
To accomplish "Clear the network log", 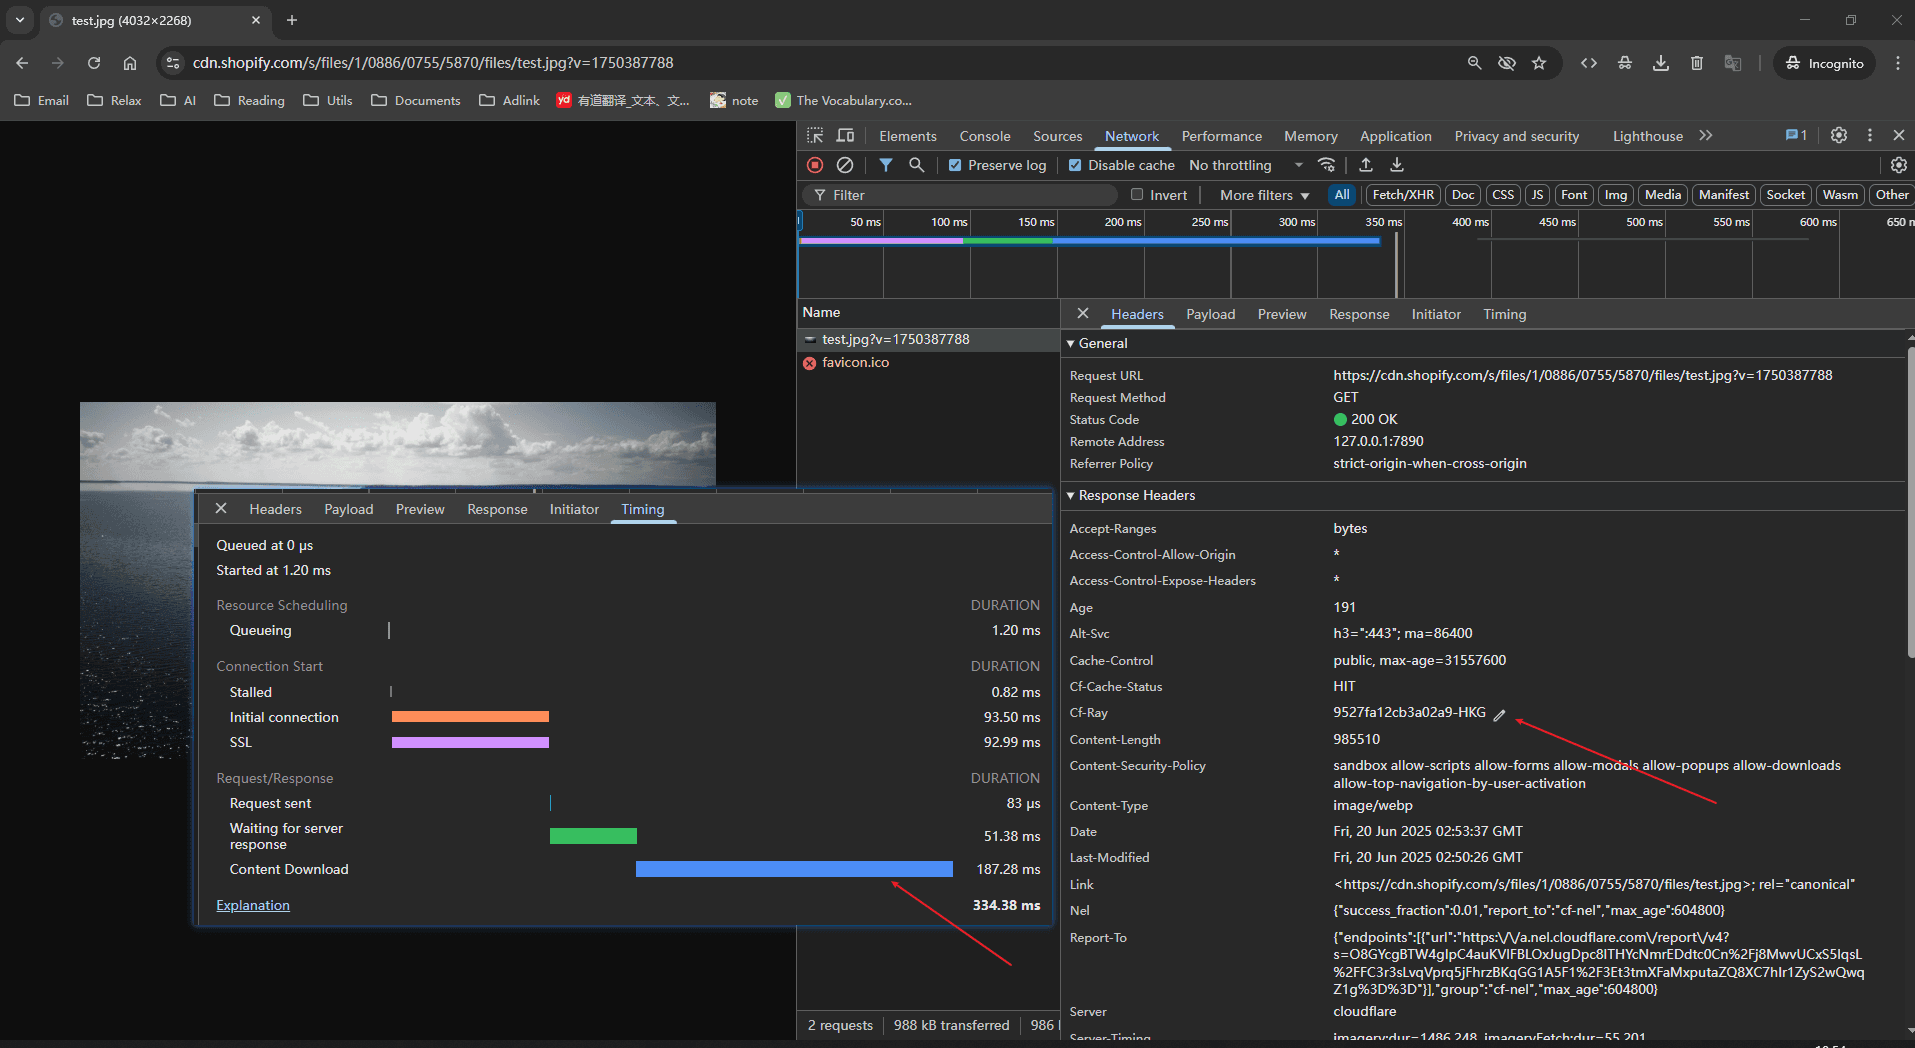I will pyautogui.click(x=845, y=165).
